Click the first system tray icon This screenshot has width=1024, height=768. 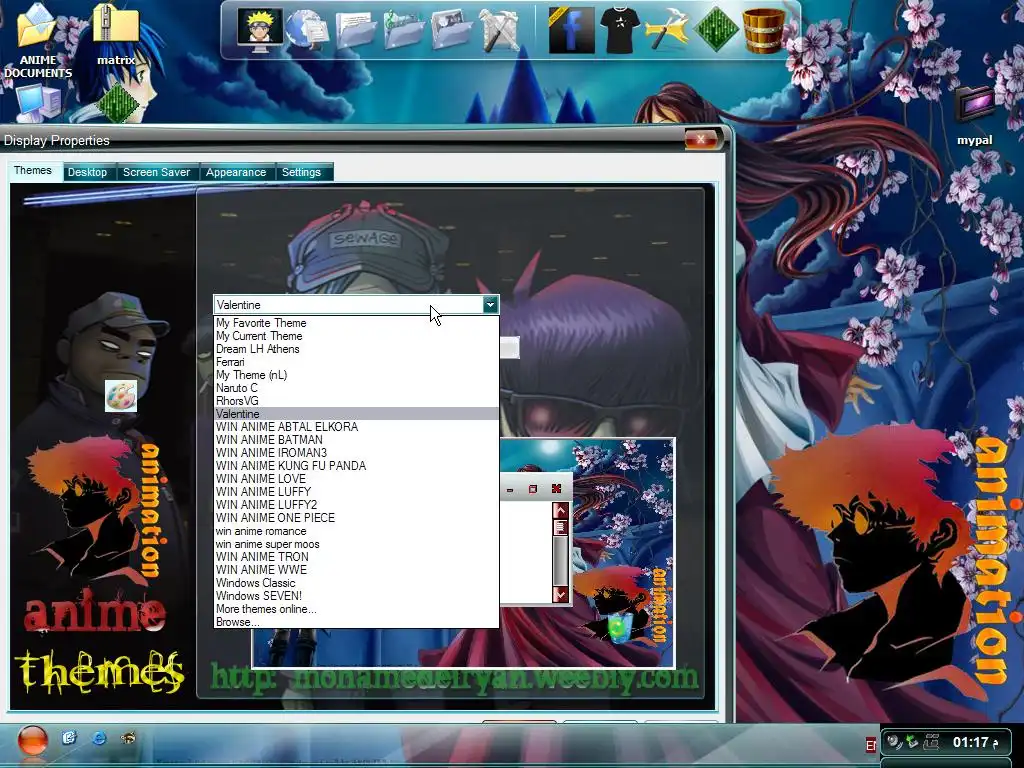894,742
